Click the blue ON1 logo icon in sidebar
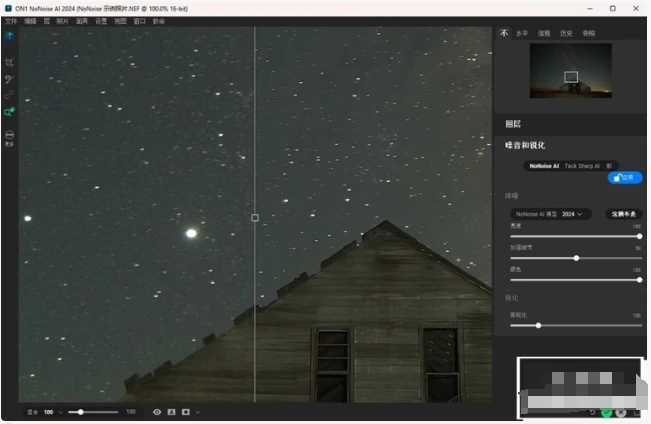651x424 pixels. point(9,36)
